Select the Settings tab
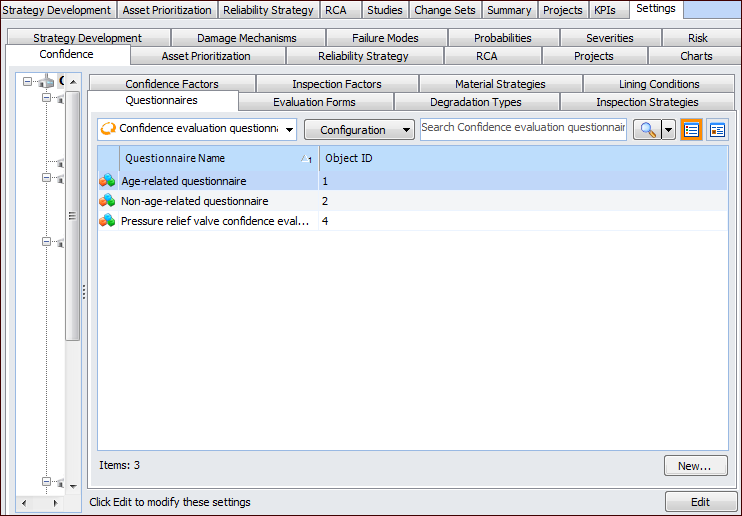This screenshot has height=516, width=742. pyautogui.click(x=656, y=9)
